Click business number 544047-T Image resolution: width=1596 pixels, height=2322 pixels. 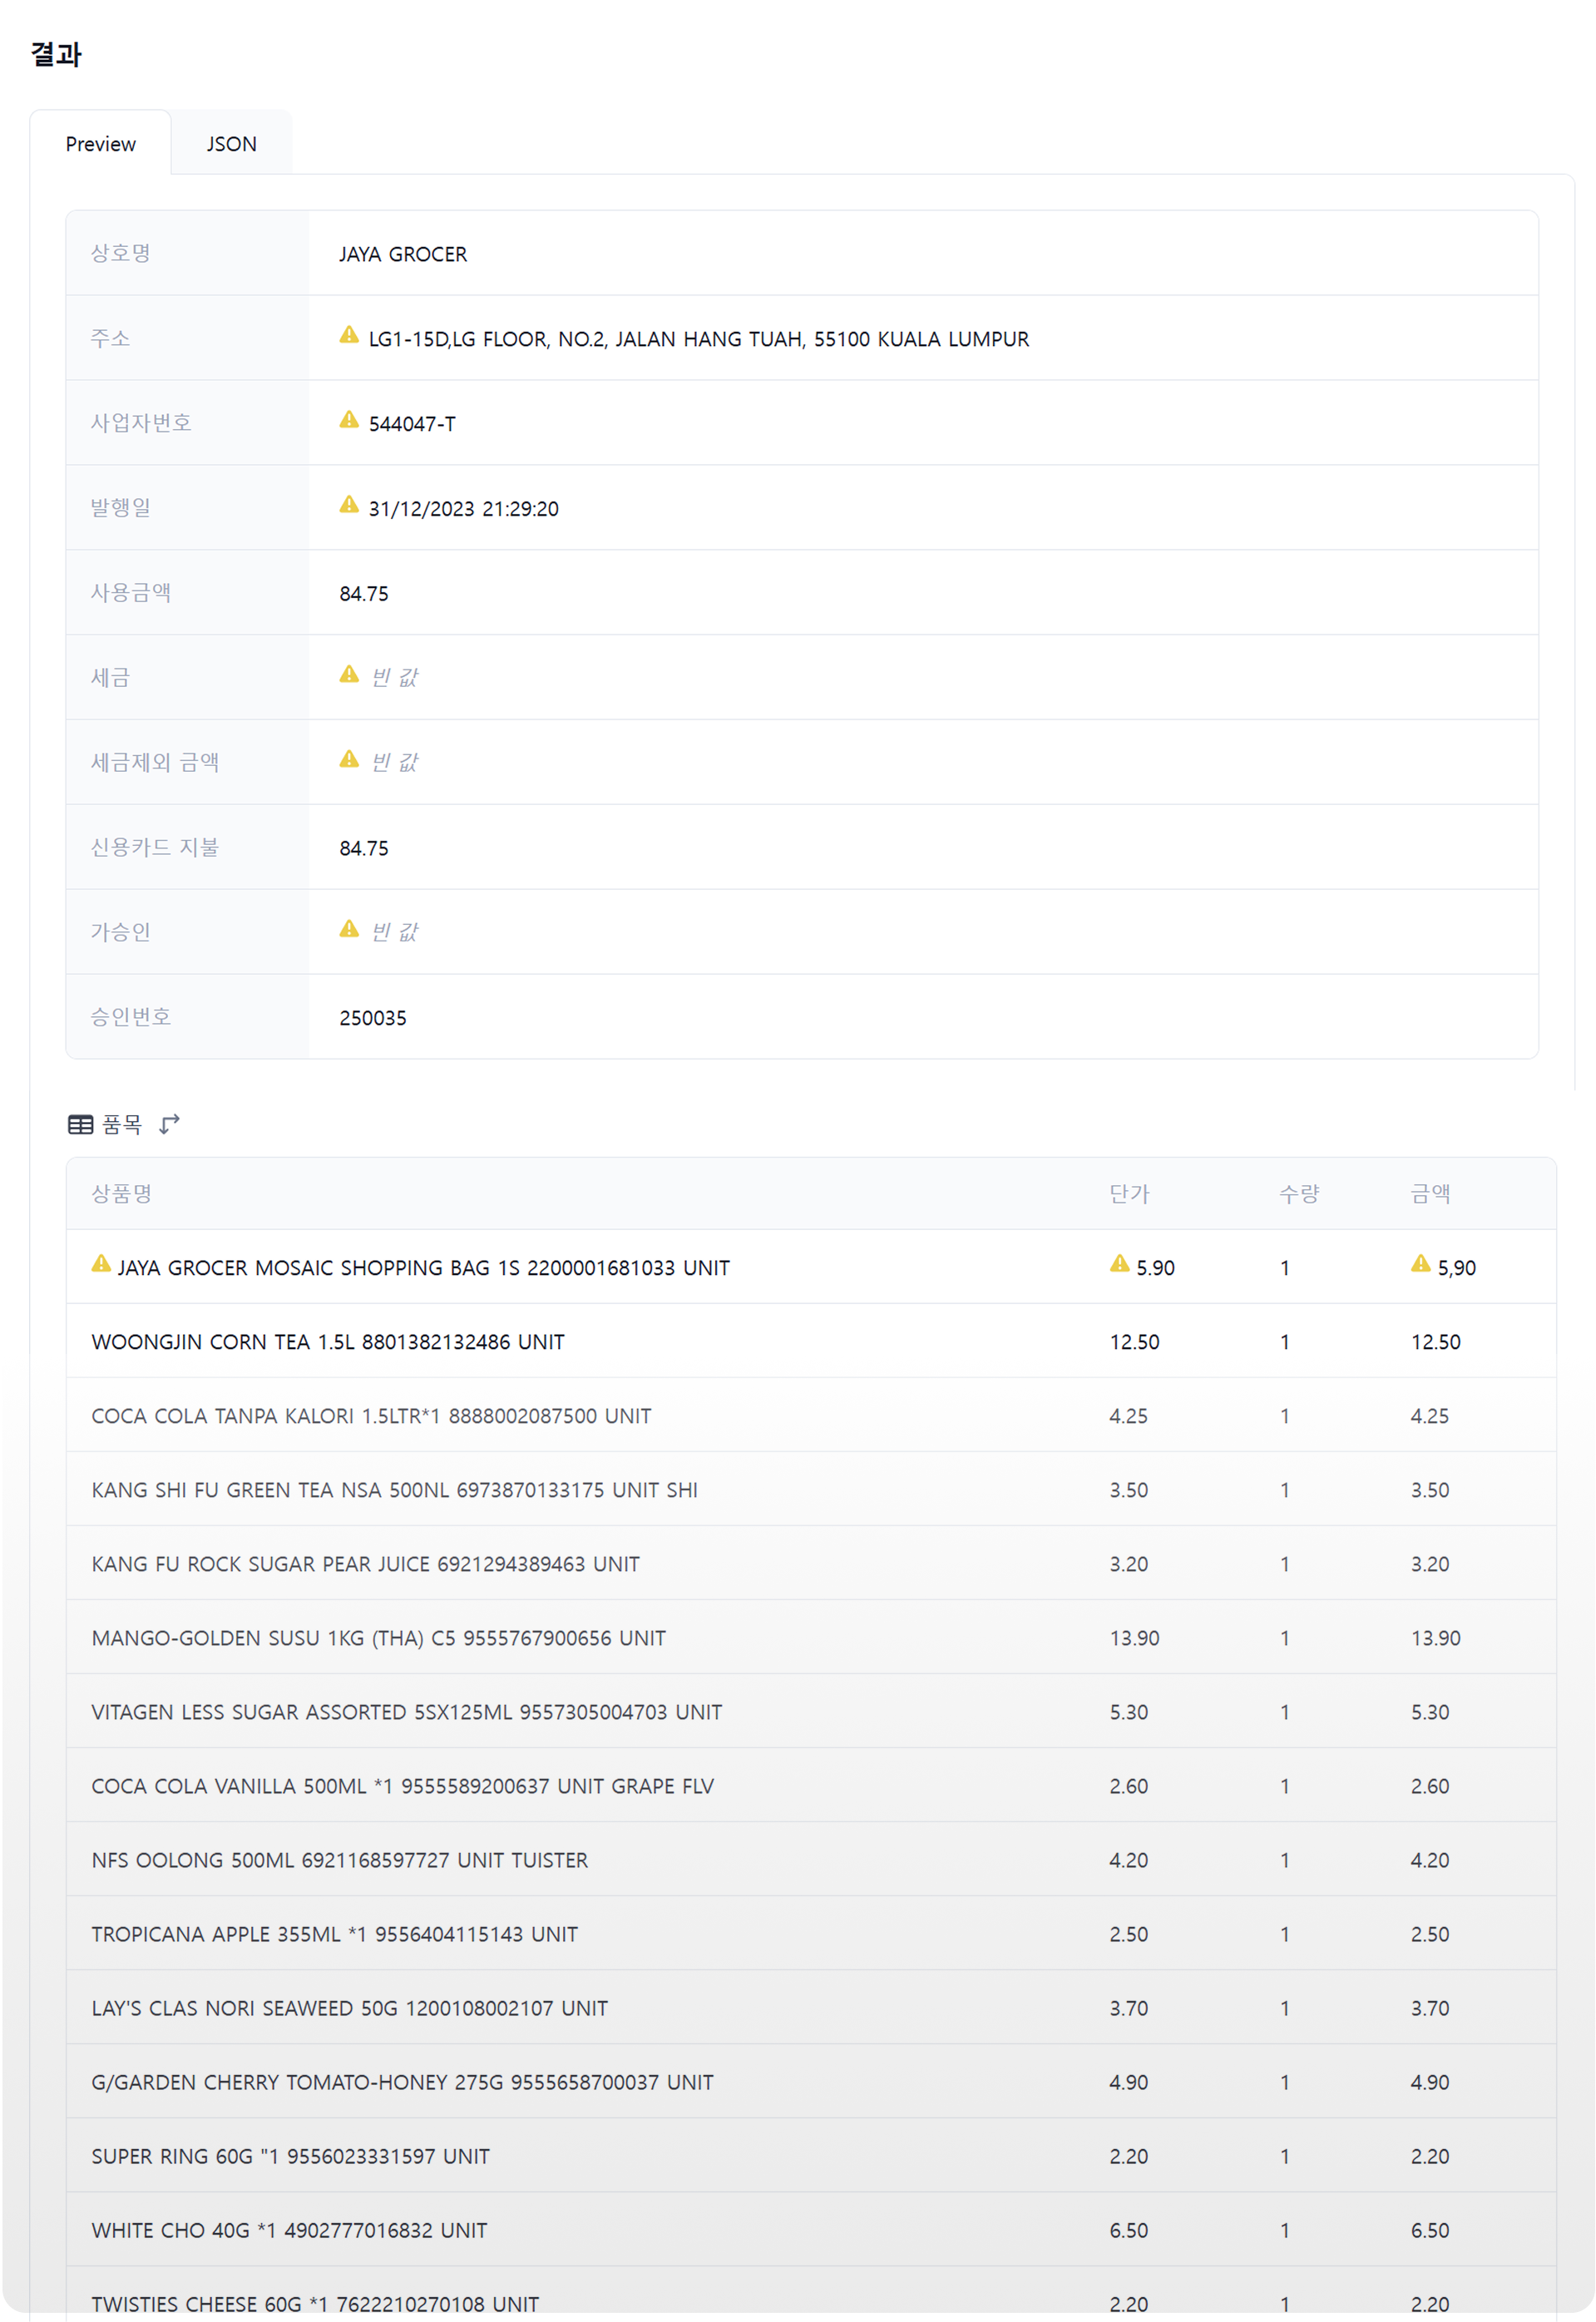point(412,424)
